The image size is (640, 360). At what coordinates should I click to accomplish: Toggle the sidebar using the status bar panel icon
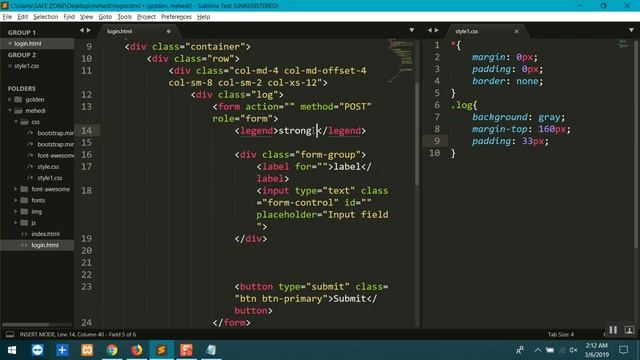(10, 334)
